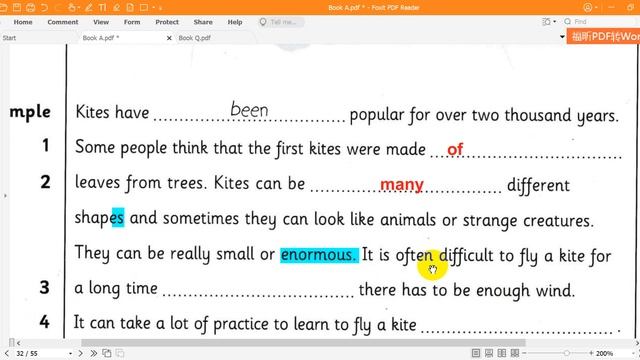Select the Typewriter text tool icon
The image size is (640, 360).
click(x=102, y=7)
